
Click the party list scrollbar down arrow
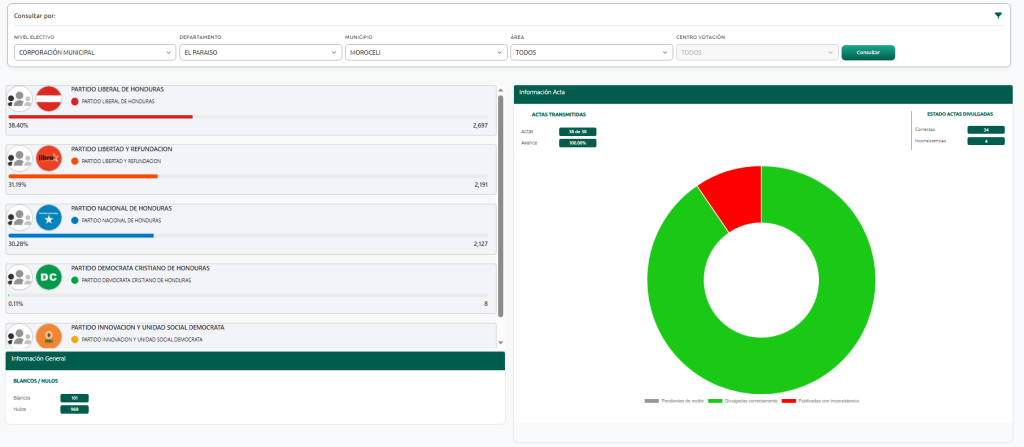pos(500,342)
